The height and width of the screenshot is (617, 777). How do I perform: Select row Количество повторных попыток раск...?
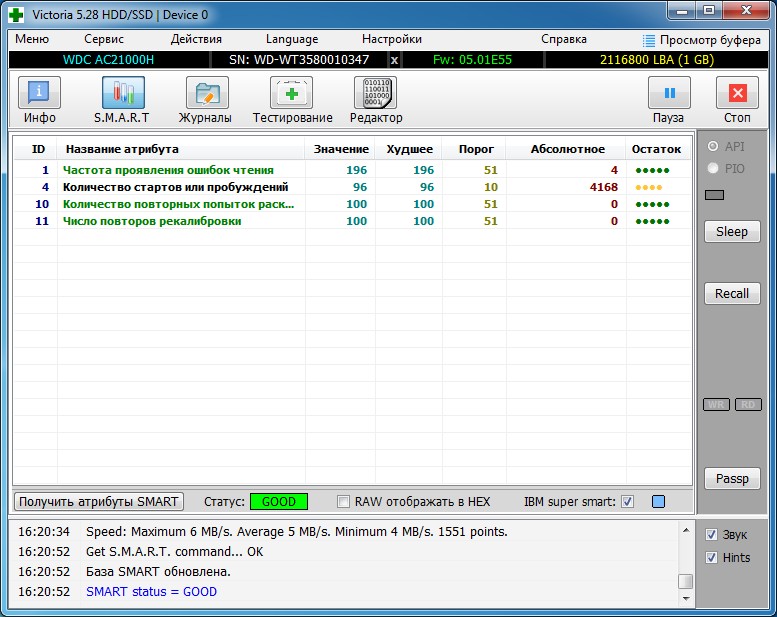click(x=352, y=204)
